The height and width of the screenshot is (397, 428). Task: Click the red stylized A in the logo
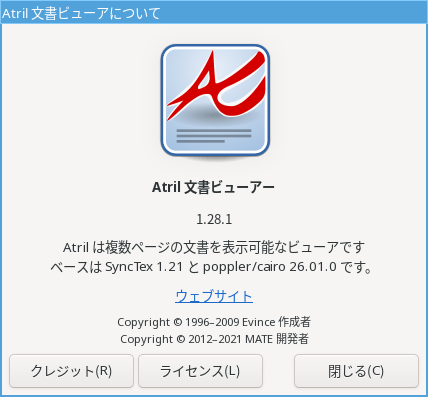click(x=216, y=85)
